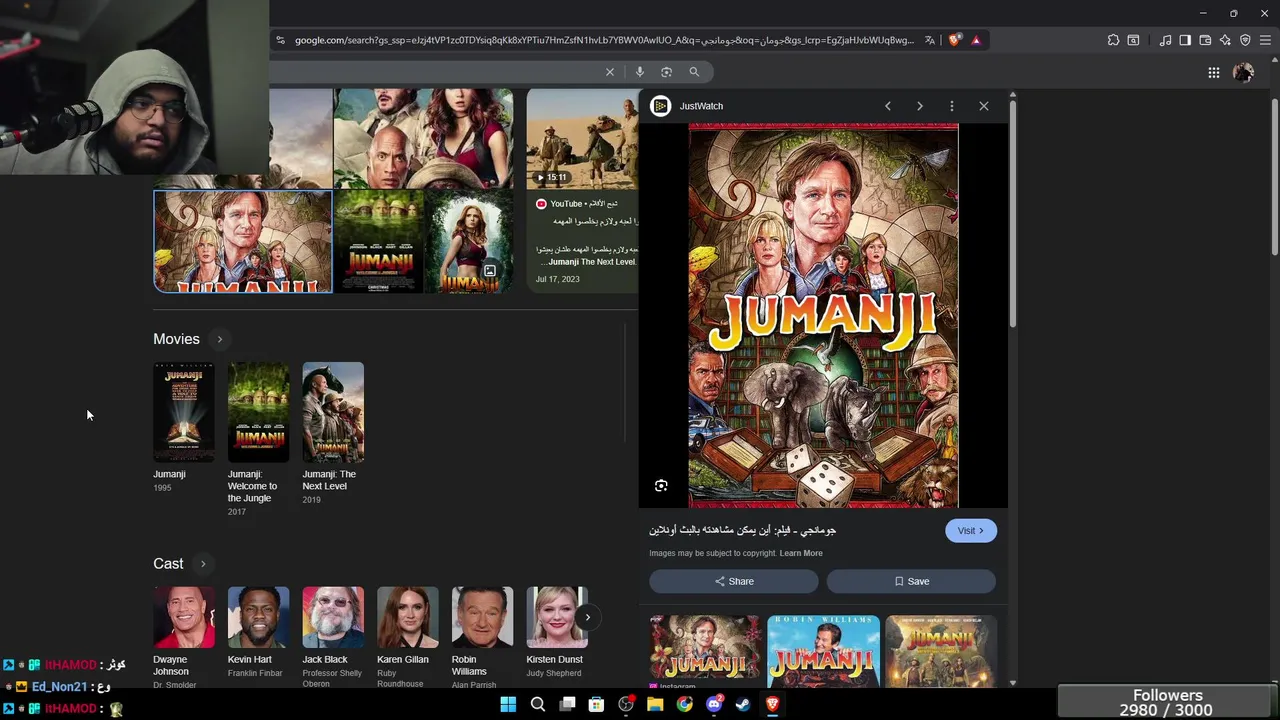Screen dimensions: 1280x720
Task: Open the Brave main hamburger menu
Action: coord(1265,40)
